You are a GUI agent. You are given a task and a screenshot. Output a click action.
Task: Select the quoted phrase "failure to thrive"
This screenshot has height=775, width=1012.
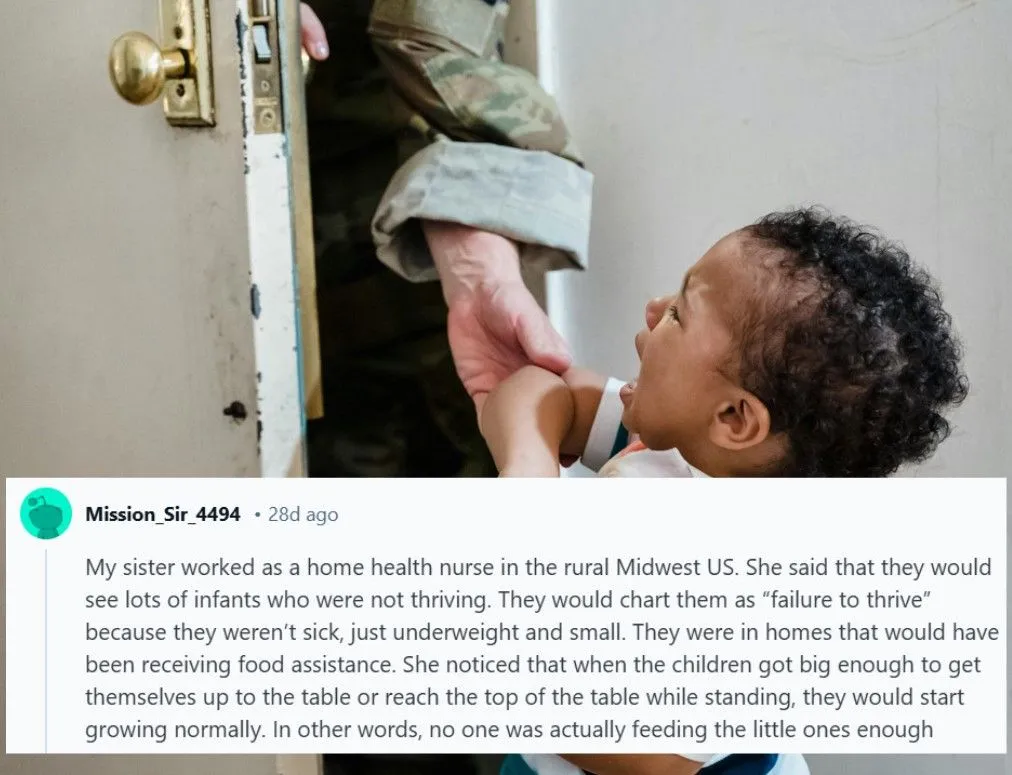(847, 599)
